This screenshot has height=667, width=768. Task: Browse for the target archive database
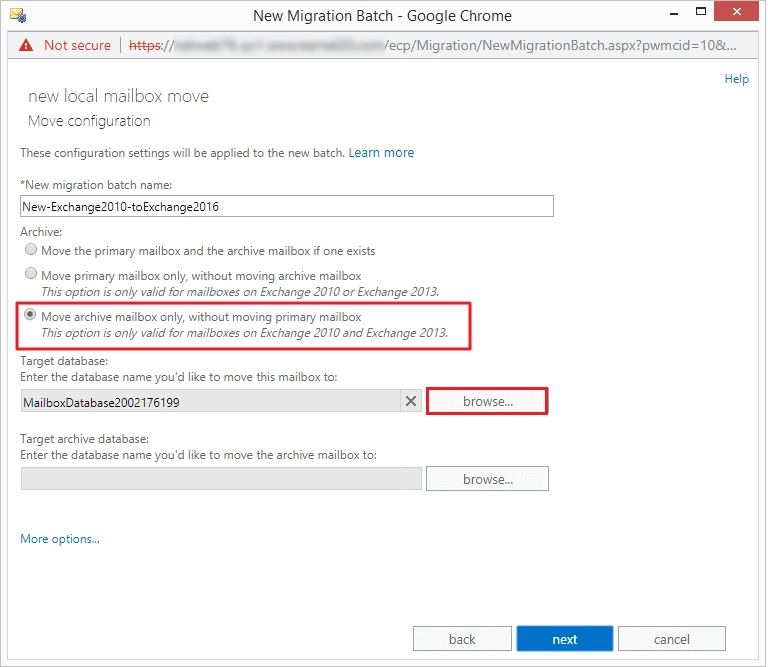coord(487,478)
